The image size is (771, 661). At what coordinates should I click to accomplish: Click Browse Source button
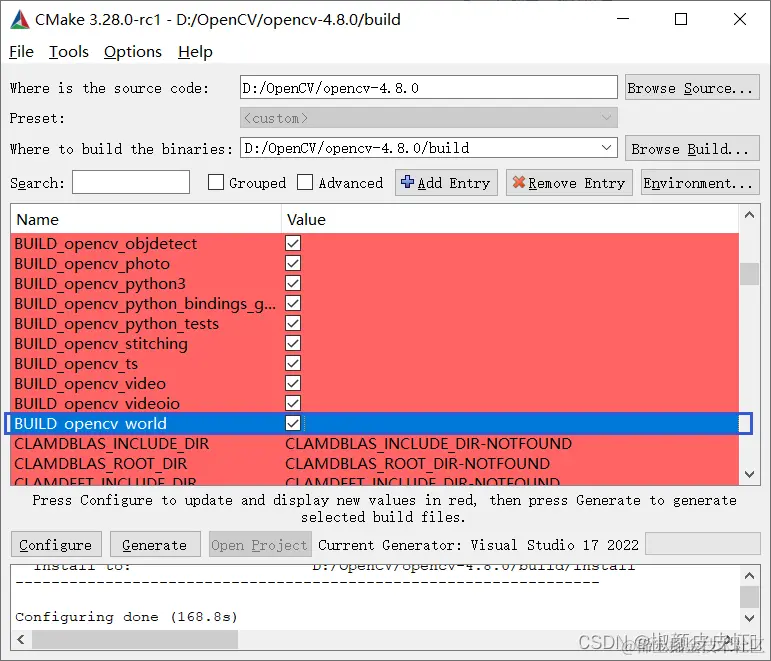click(x=692, y=88)
